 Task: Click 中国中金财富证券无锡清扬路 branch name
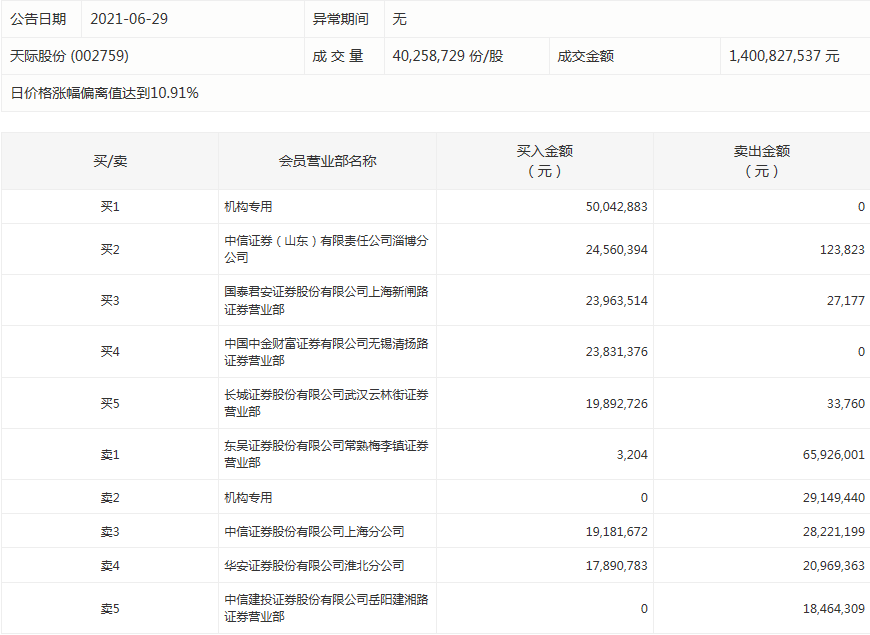pos(326,352)
